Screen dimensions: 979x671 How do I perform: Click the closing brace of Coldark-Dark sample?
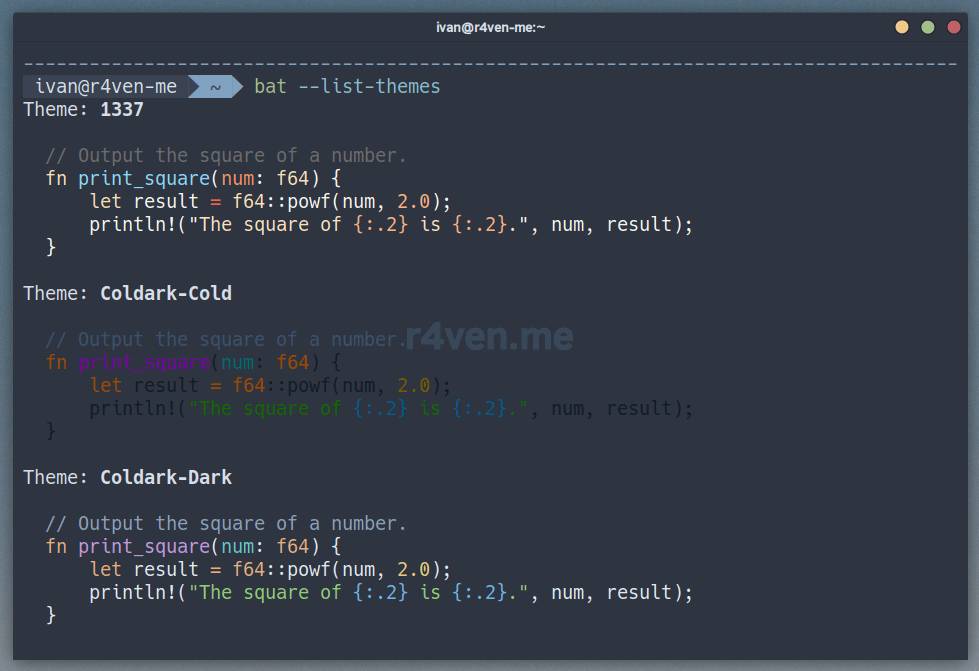pos(51,616)
